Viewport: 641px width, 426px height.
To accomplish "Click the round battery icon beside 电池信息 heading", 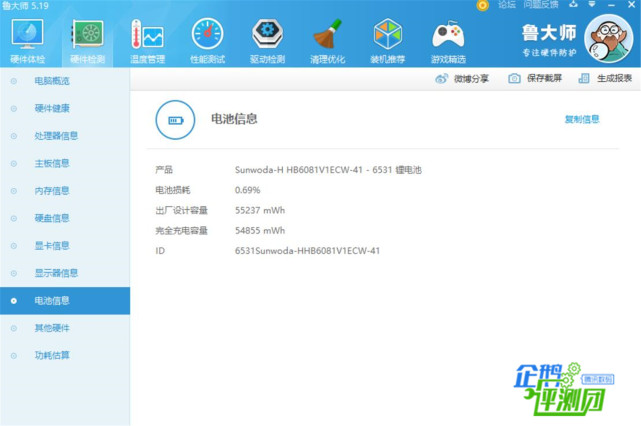I will tap(175, 120).
